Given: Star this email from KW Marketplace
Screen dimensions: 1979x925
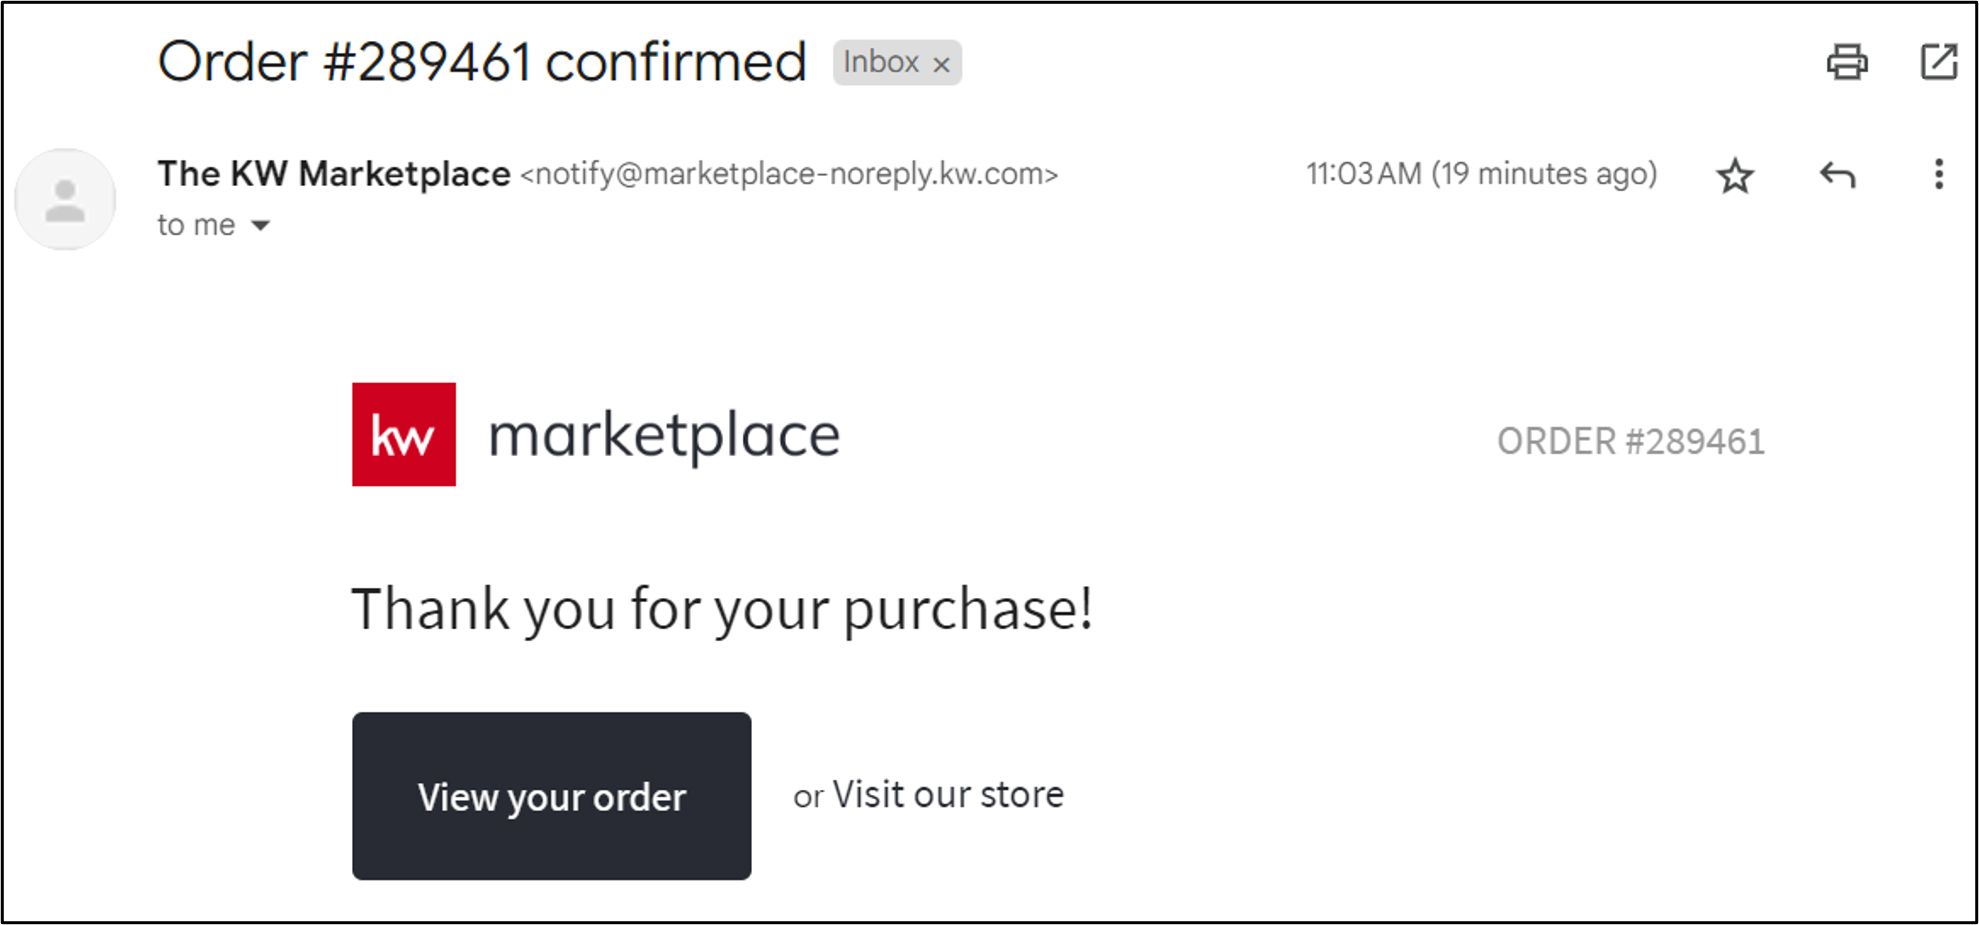Looking at the screenshot, I should (x=1735, y=175).
